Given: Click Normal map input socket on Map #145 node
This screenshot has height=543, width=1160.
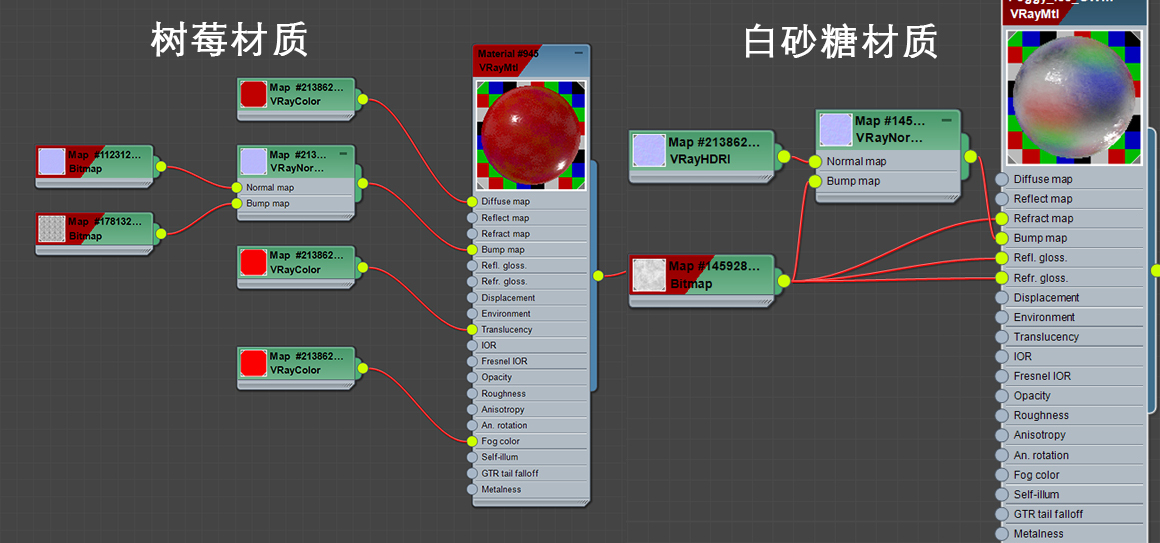Looking at the screenshot, I should 815,161.
